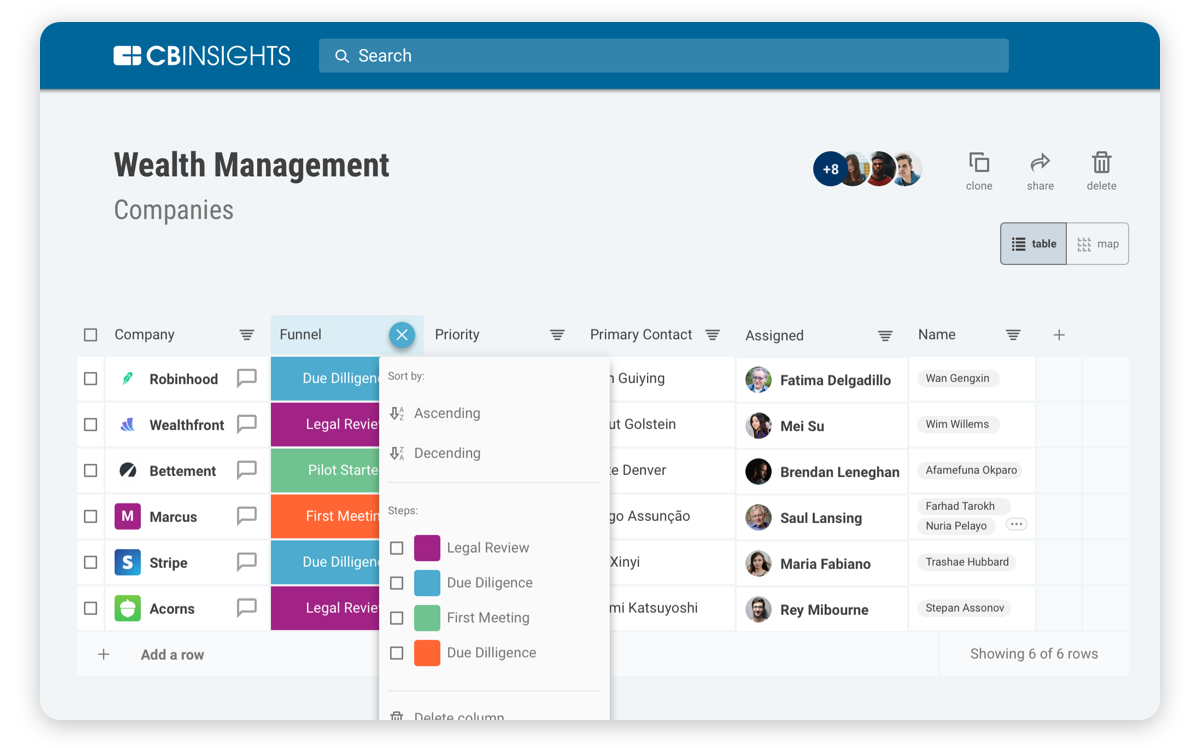Click green First Meeting color swatch
This screenshot has width=1200, height=748.
tap(427, 618)
